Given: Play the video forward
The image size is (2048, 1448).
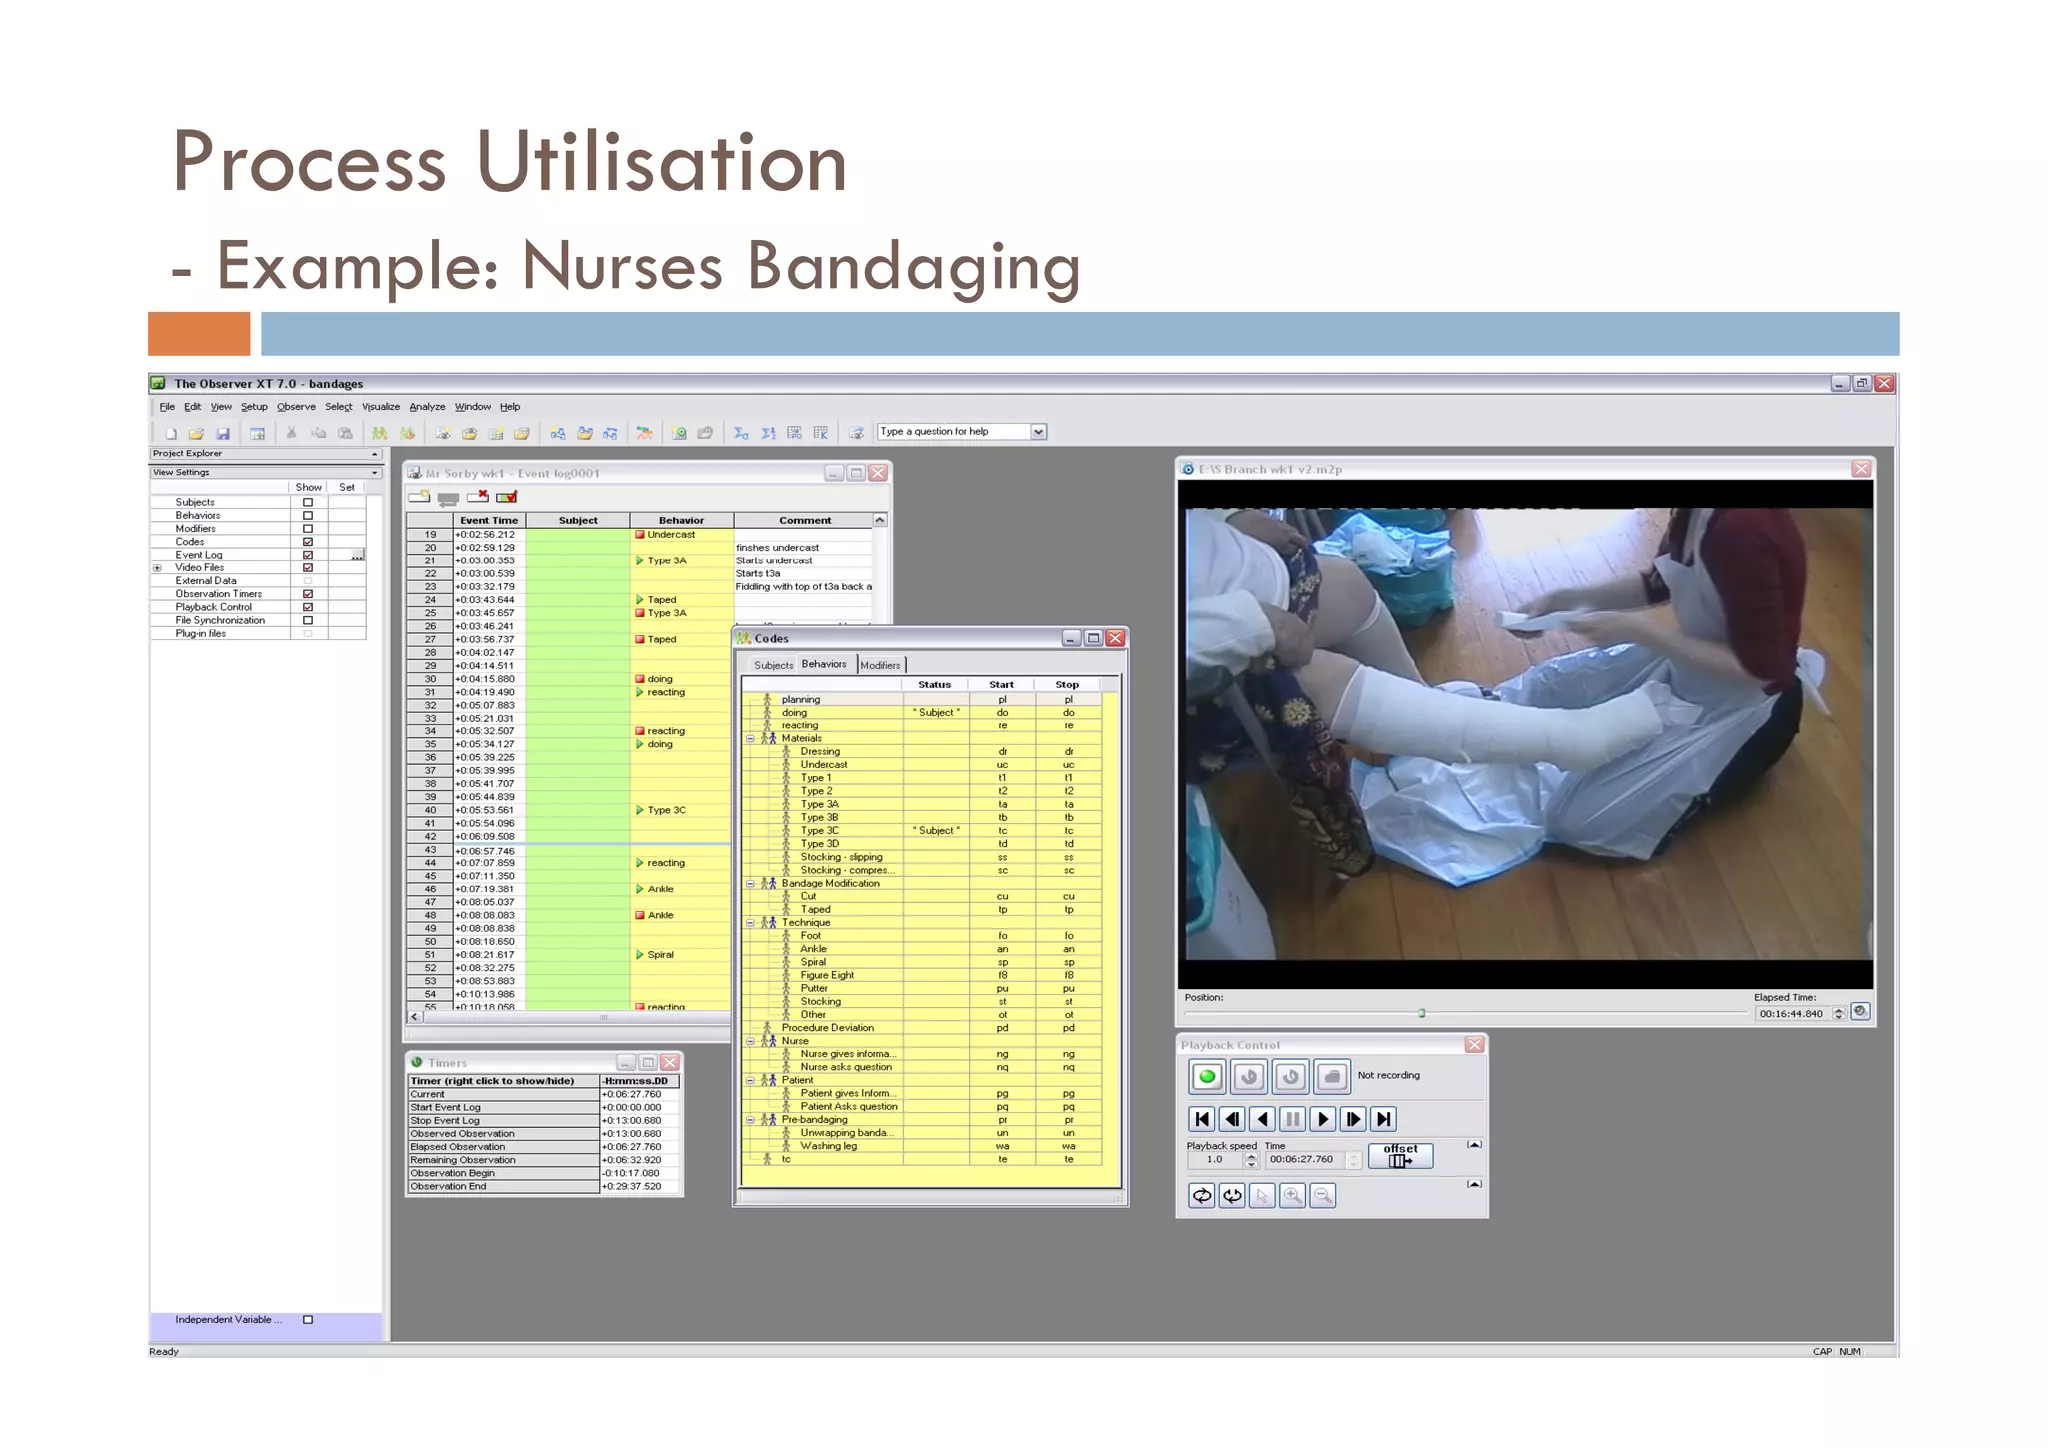Looking at the screenshot, I should [1322, 1119].
